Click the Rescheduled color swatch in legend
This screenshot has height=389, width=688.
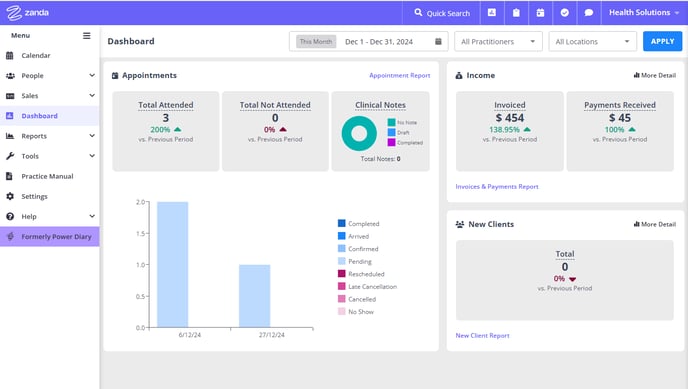pos(342,274)
